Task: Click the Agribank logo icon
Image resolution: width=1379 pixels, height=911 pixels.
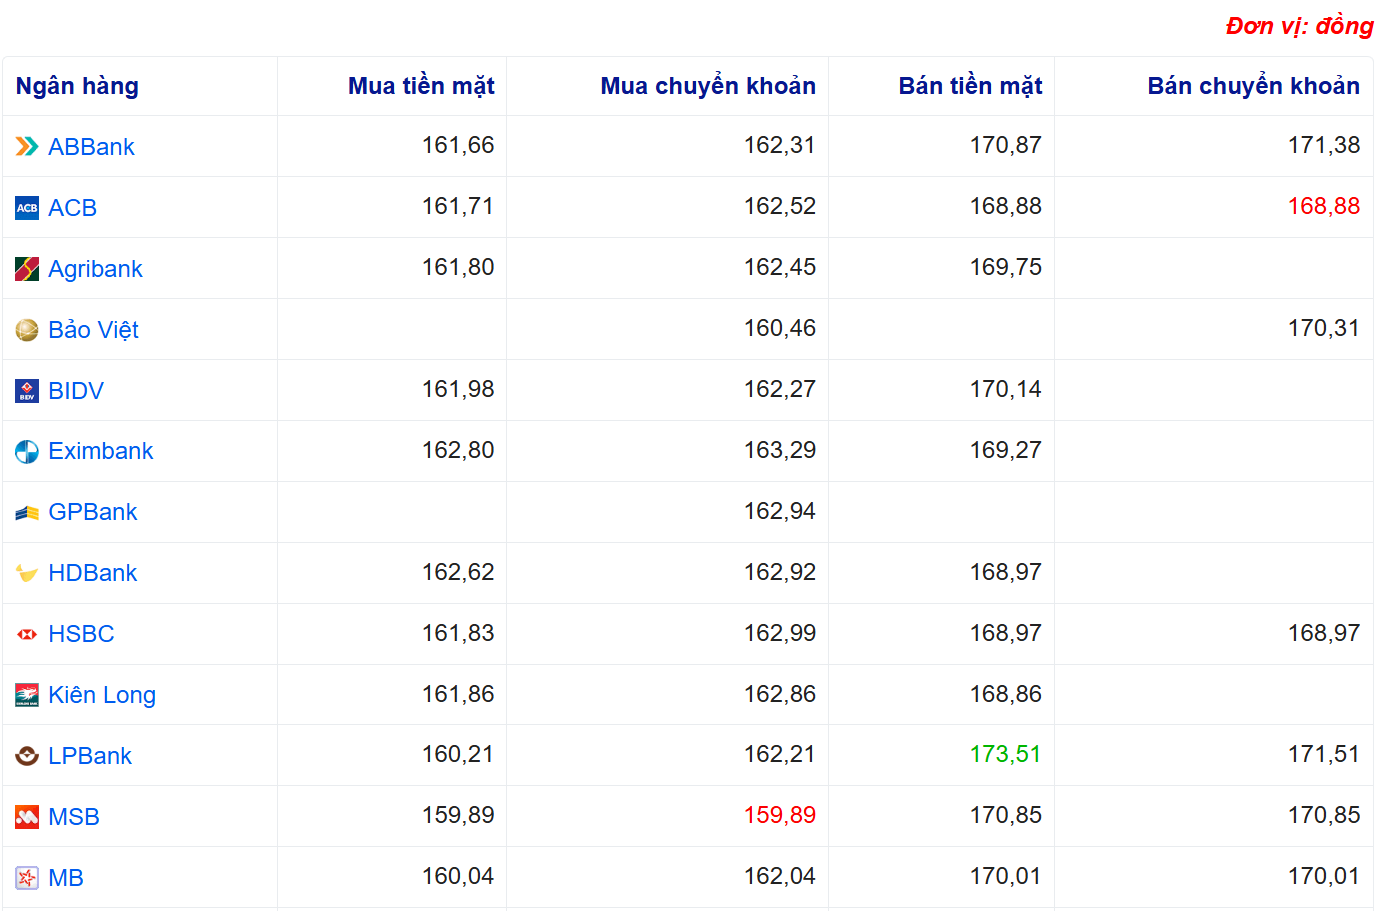Action: 27,269
